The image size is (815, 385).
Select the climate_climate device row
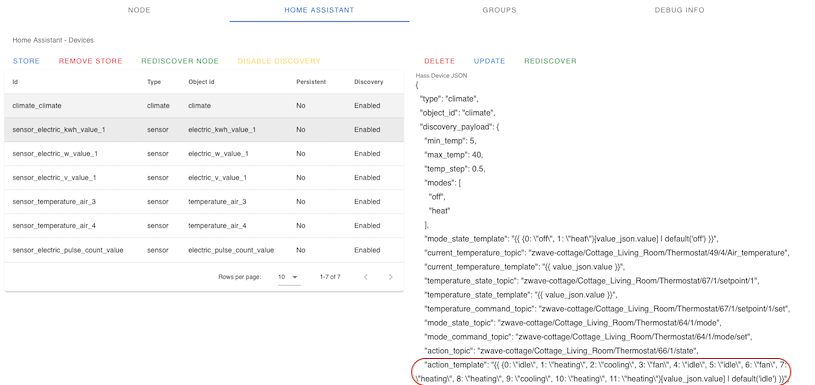[204, 105]
